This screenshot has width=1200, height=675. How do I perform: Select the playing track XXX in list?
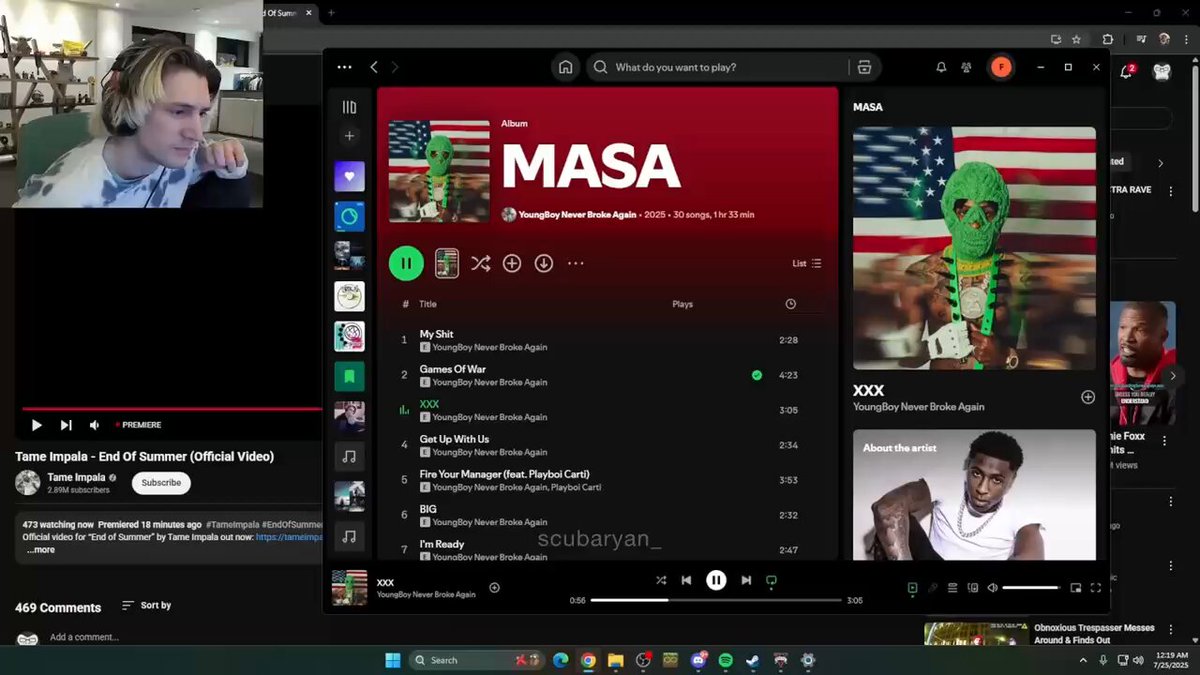[429, 404]
